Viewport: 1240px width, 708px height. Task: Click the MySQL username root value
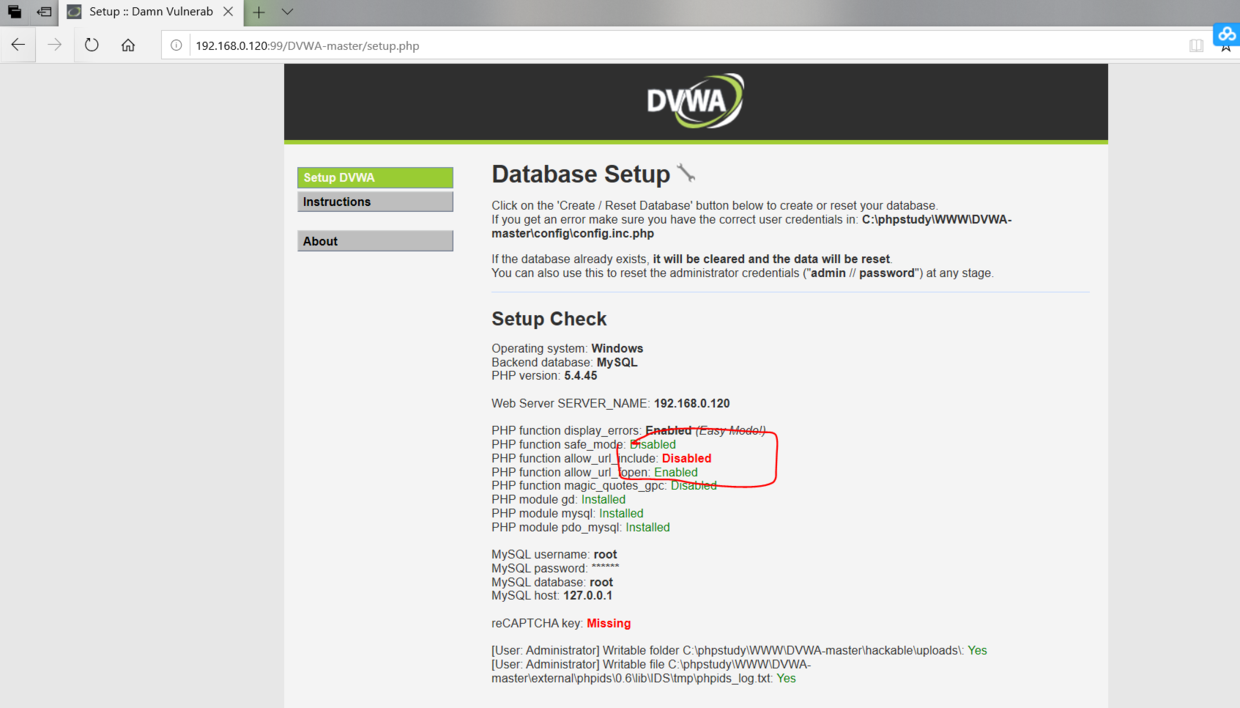coord(605,554)
